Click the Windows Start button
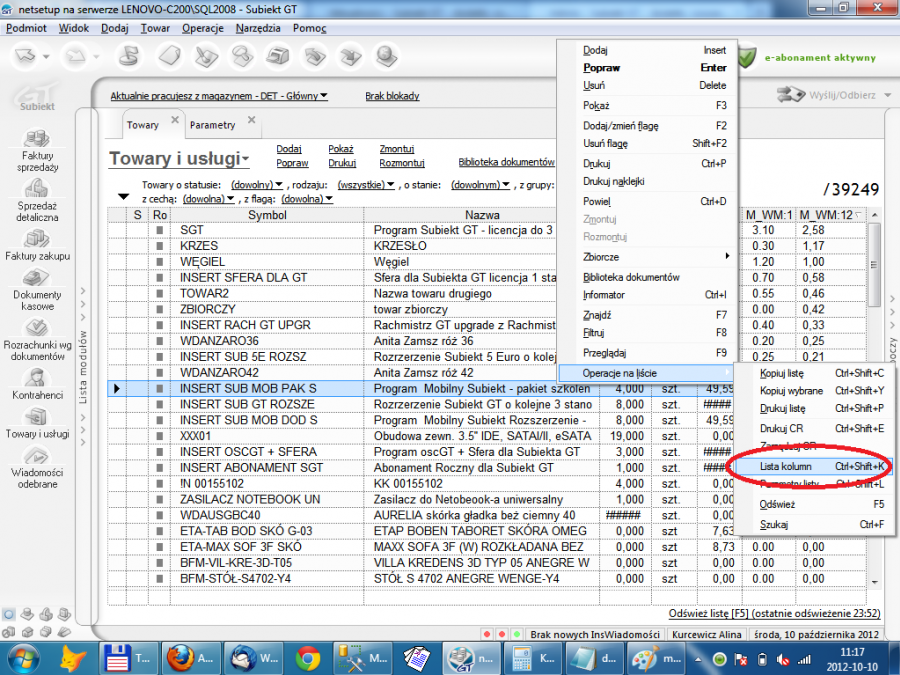Viewport: 900px width, 675px height. (22, 658)
